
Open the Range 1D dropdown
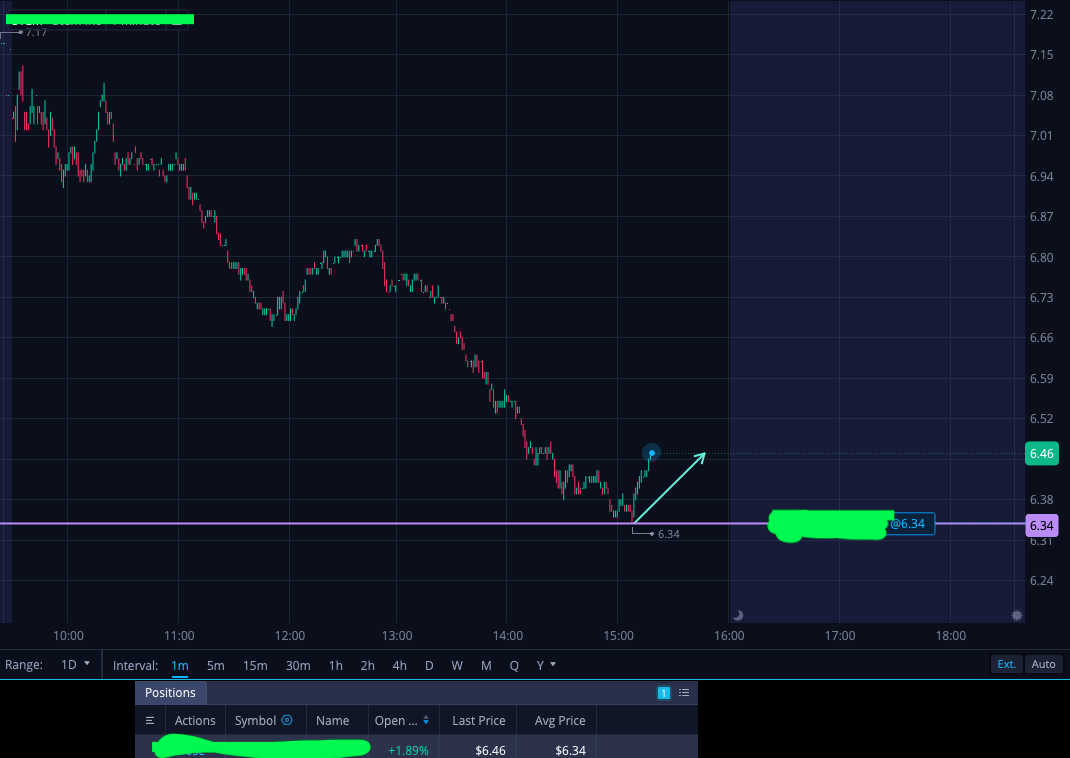coord(76,665)
